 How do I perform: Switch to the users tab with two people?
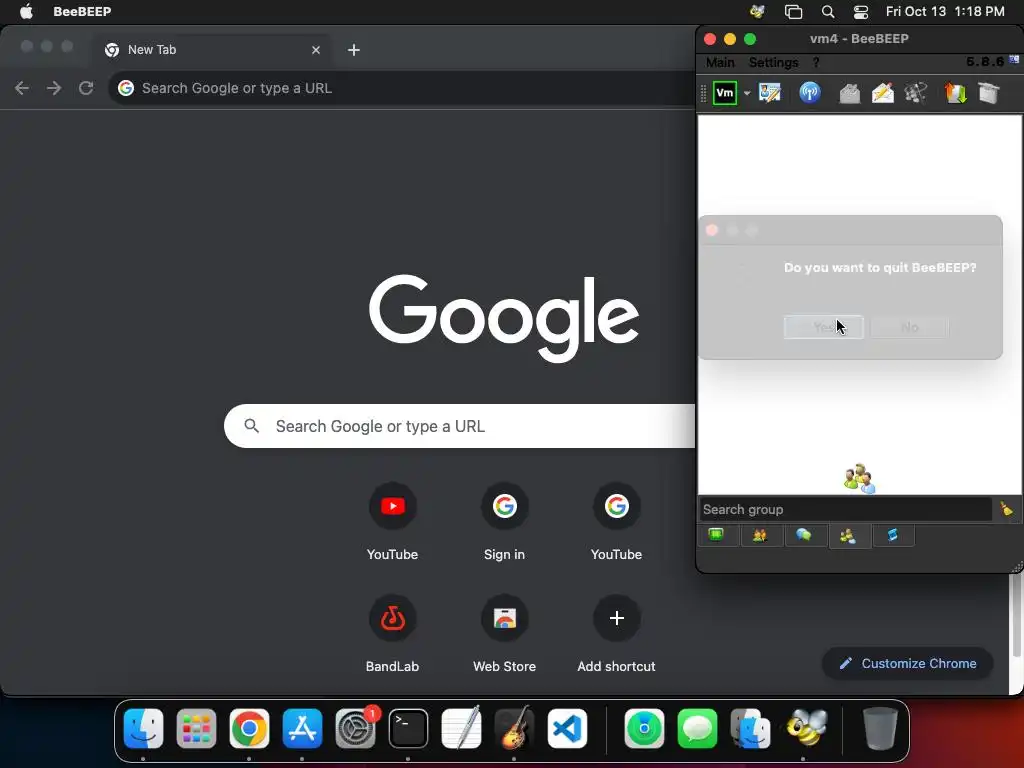[760, 536]
